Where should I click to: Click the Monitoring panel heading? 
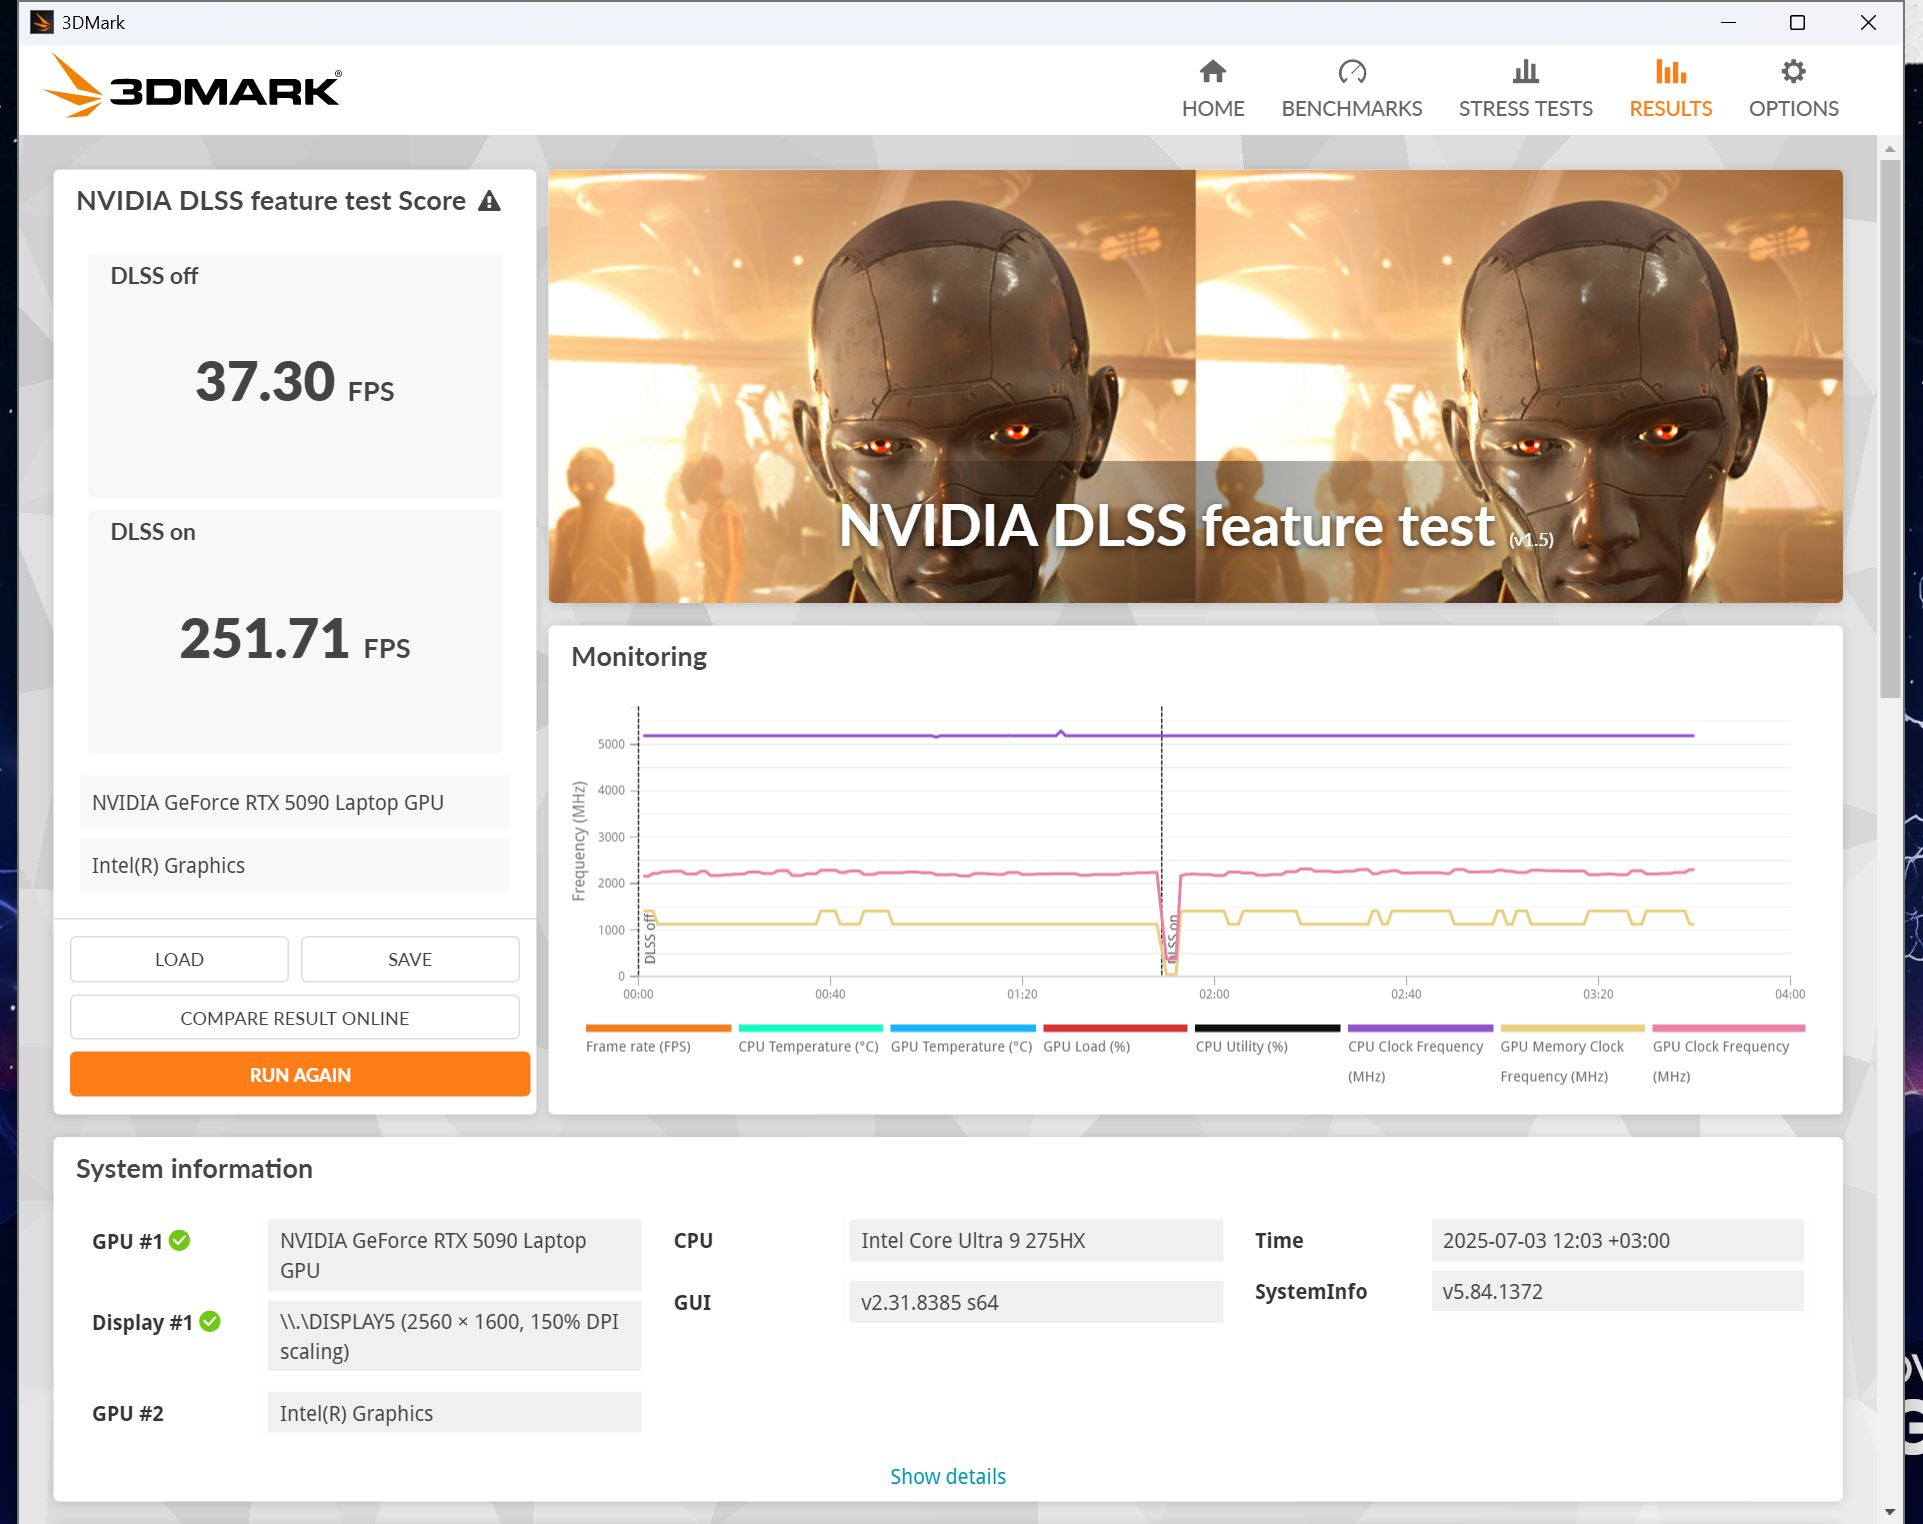point(639,656)
